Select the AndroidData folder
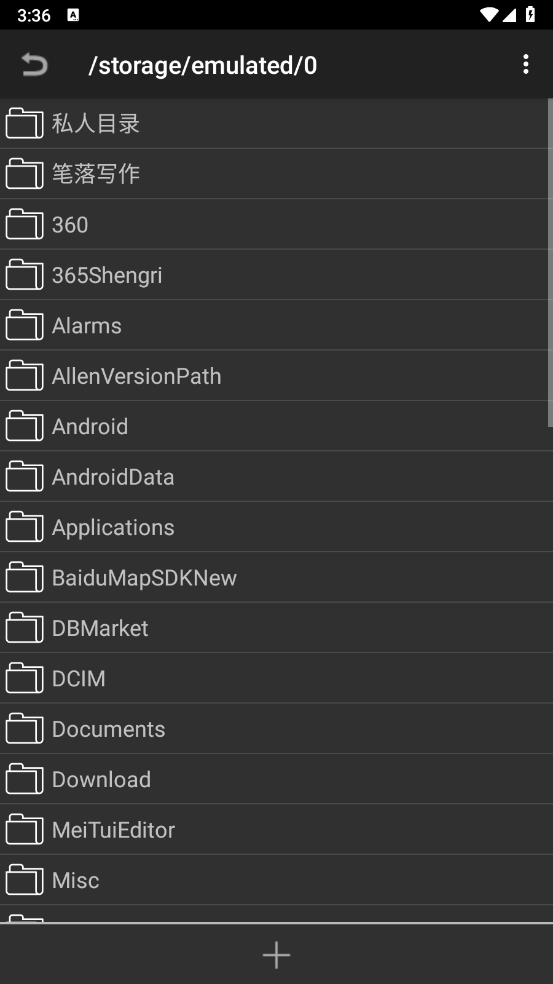The image size is (553, 984). (x=276, y=476)
